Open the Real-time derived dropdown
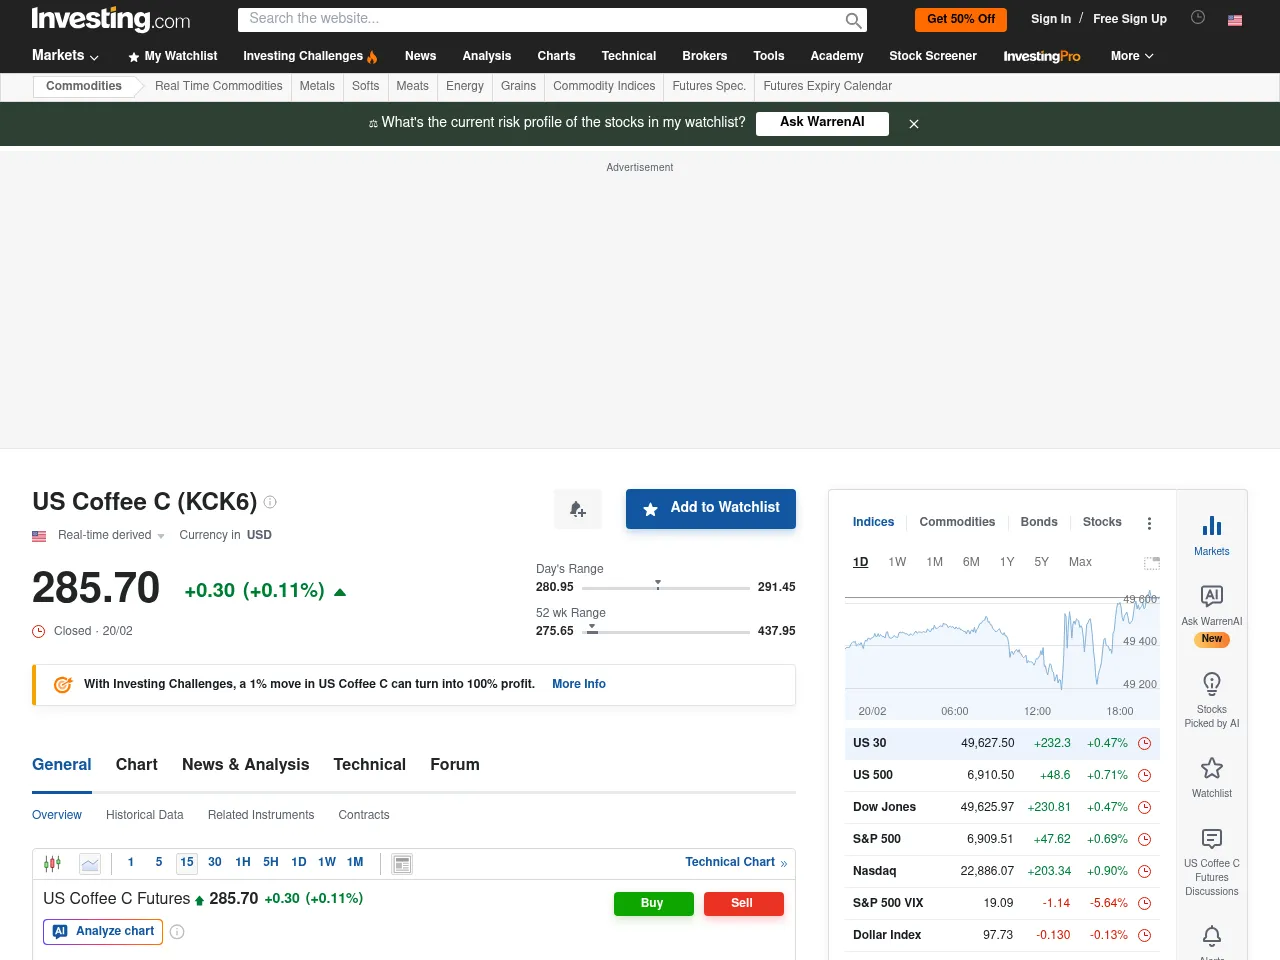Image resolution: width=1280 pixels, height=960 pixels. click(x=110, y=535)
